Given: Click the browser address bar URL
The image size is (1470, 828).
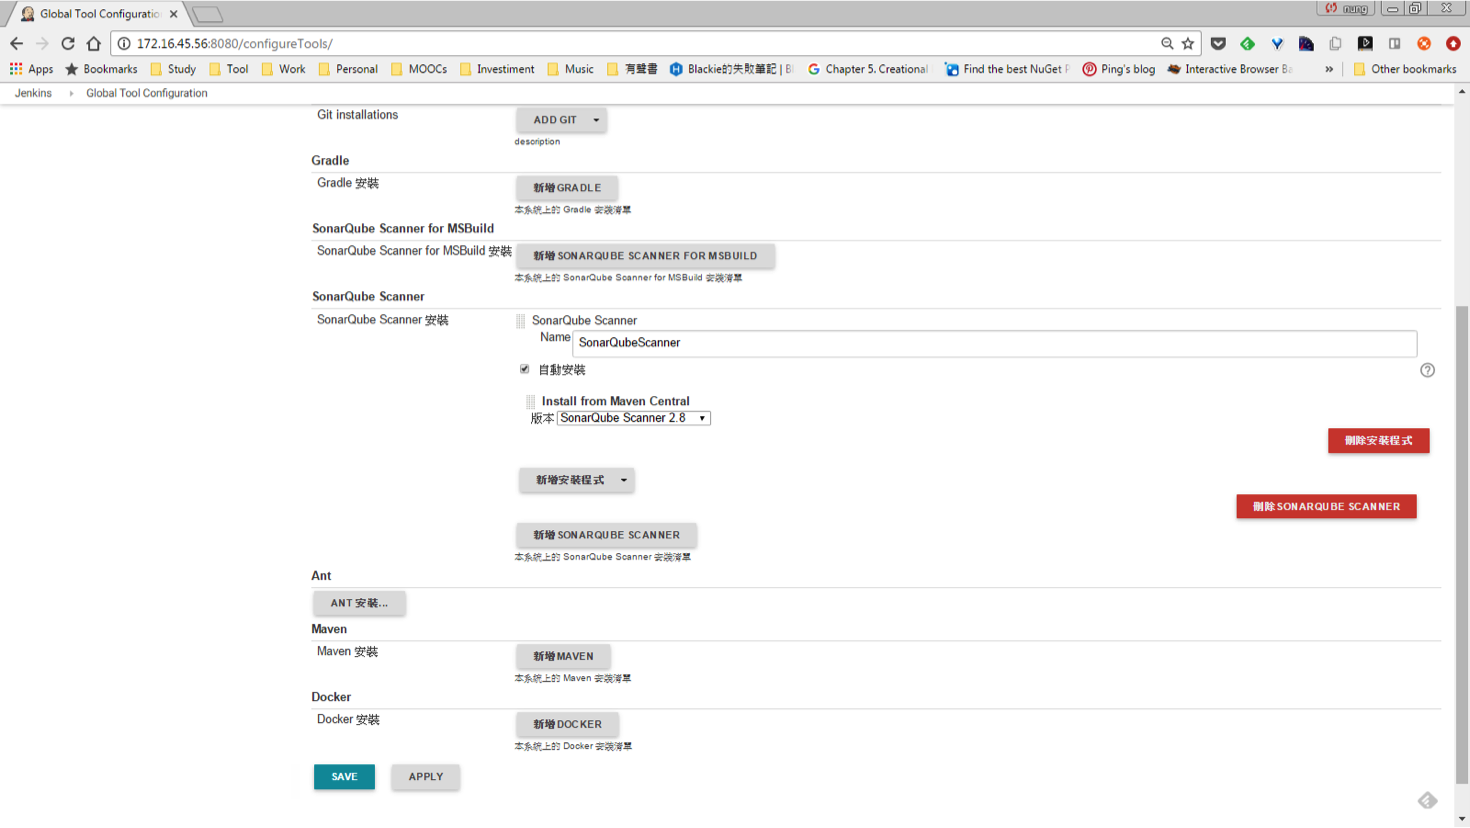Looking at the screenshot, I should (235, 44).
